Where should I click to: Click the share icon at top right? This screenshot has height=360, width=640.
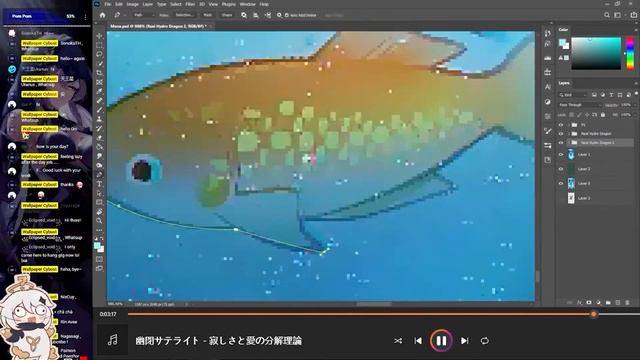[x=633, y=15]
